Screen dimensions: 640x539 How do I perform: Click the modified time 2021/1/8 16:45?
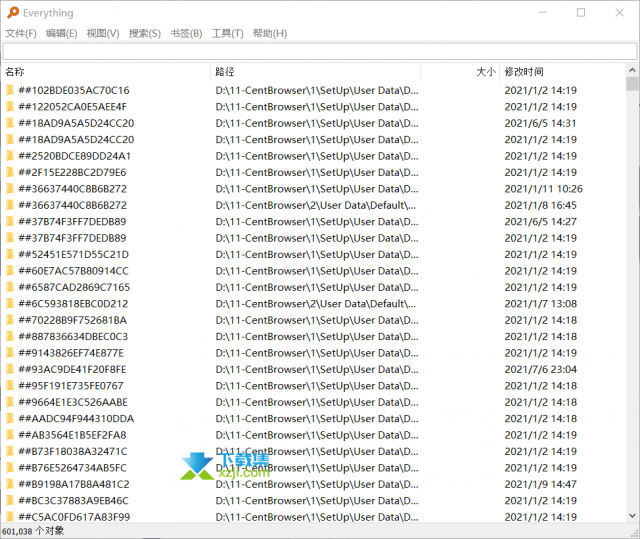click(x=540, y=205)
